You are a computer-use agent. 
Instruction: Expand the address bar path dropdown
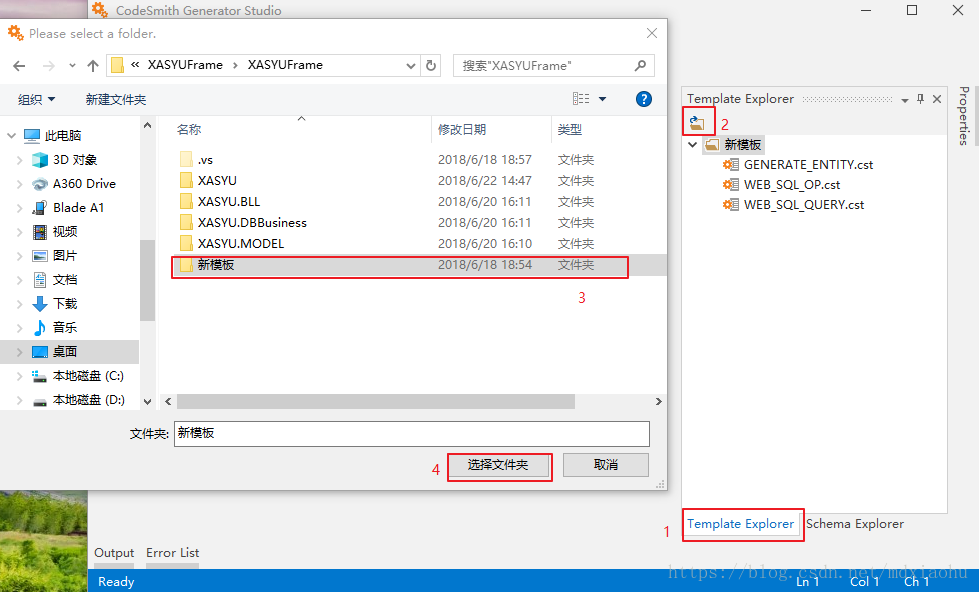pos(410,66)
